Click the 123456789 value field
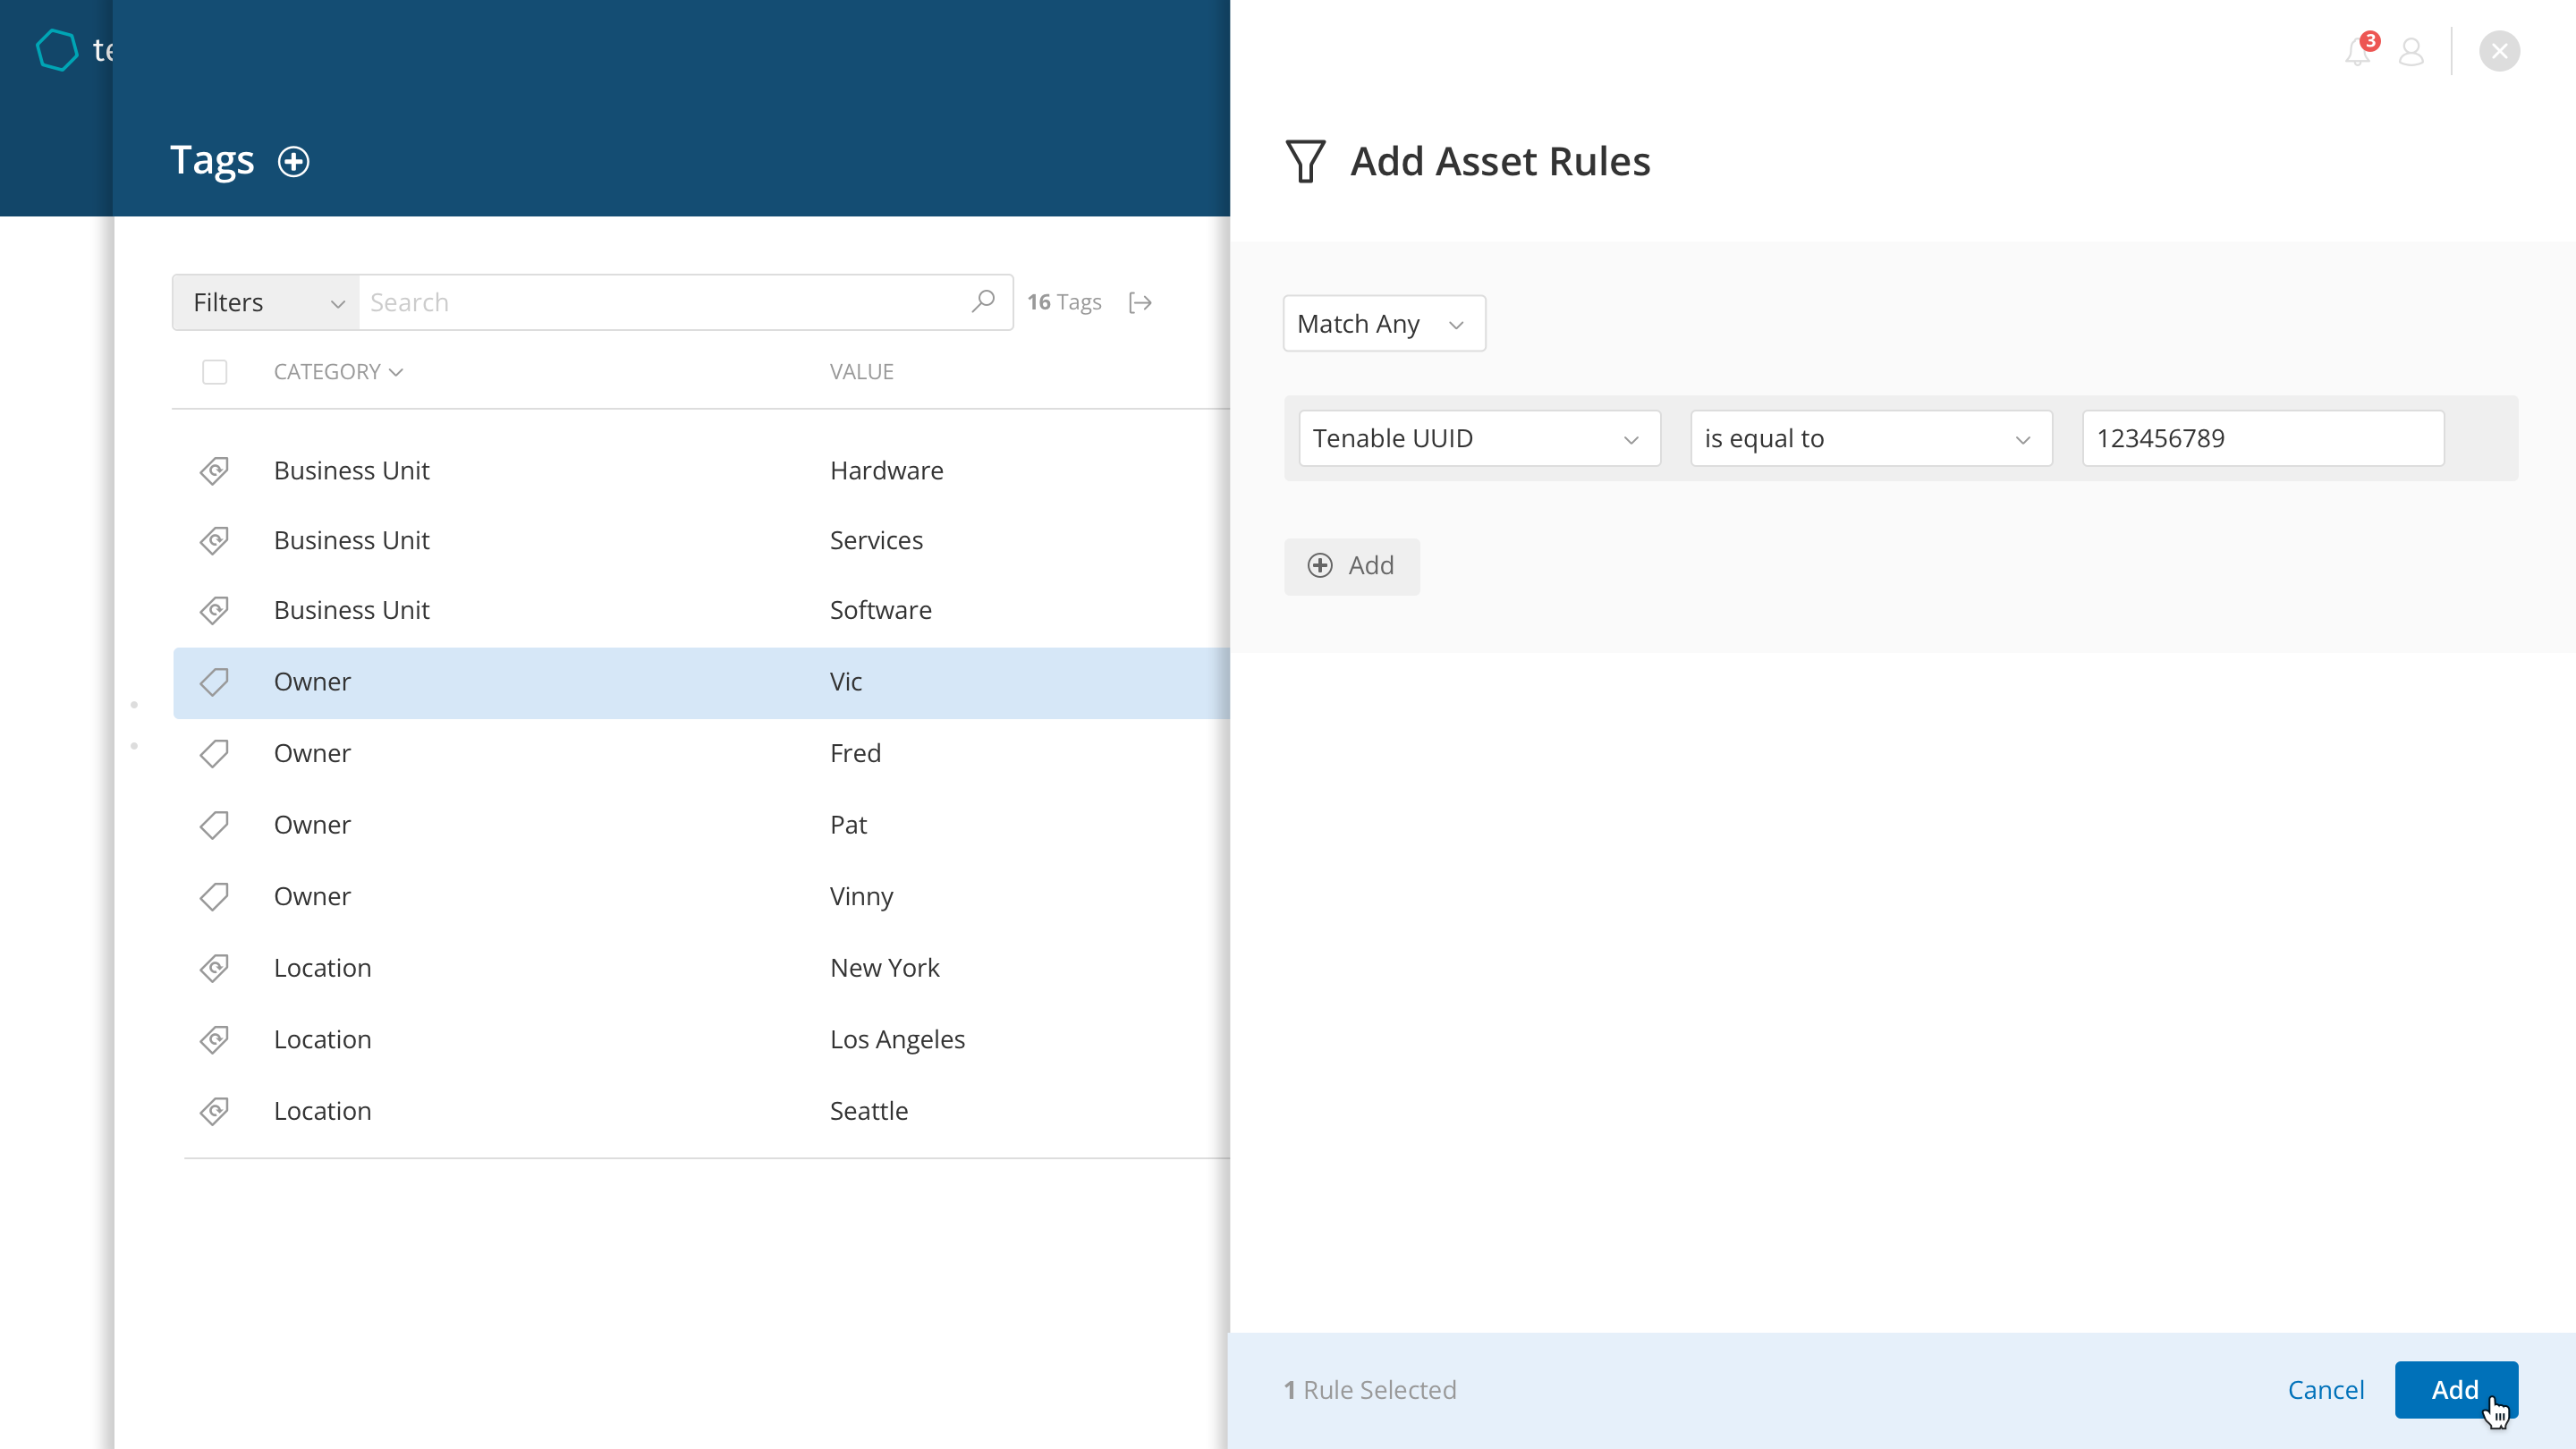This screenshot has height=1449, width=2576. [2262, 438]
